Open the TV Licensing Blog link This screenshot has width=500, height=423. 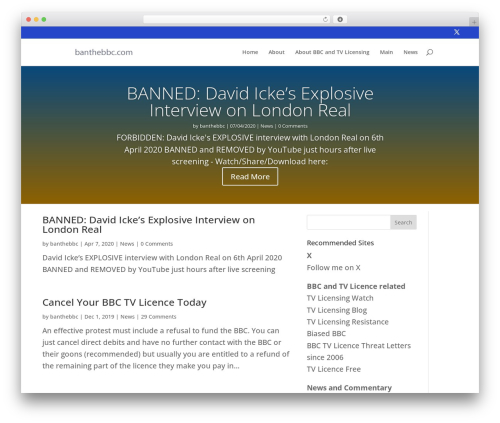(337, 310)
